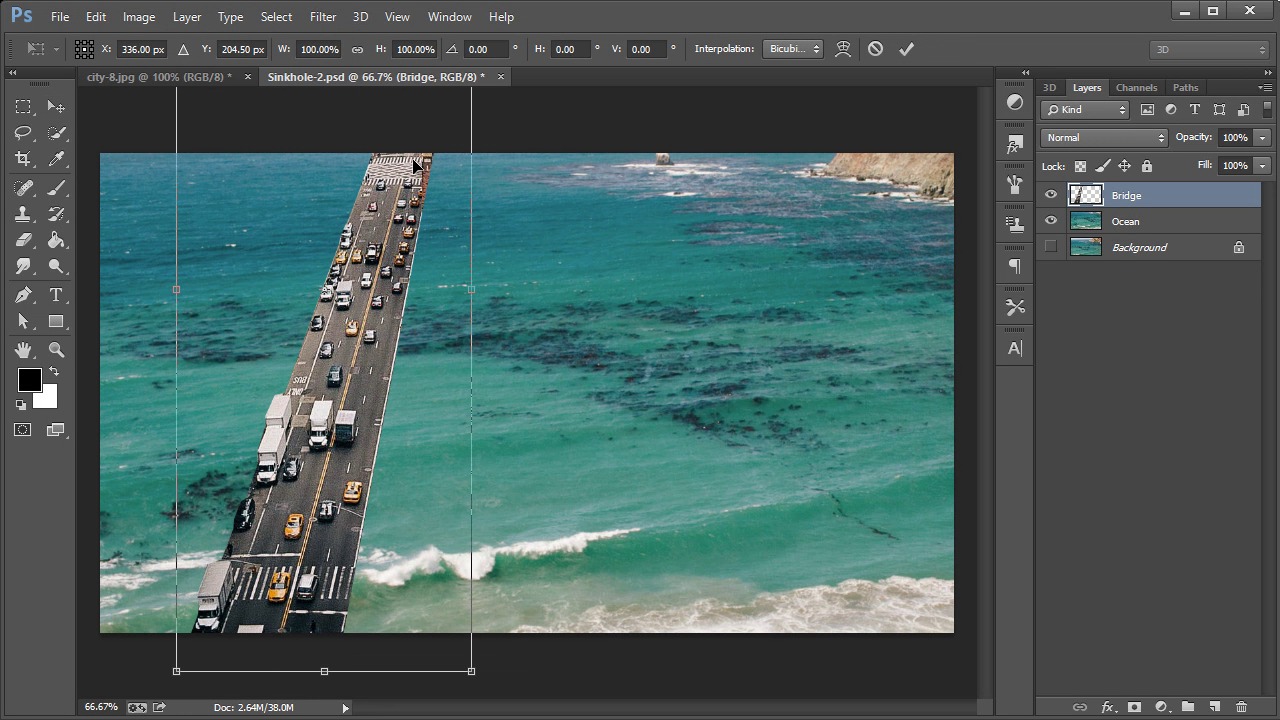Delete layer using trash icon in Layers panel
Image resolution: width=1280 pixels, height=720 pixels.
point(1241,707)
